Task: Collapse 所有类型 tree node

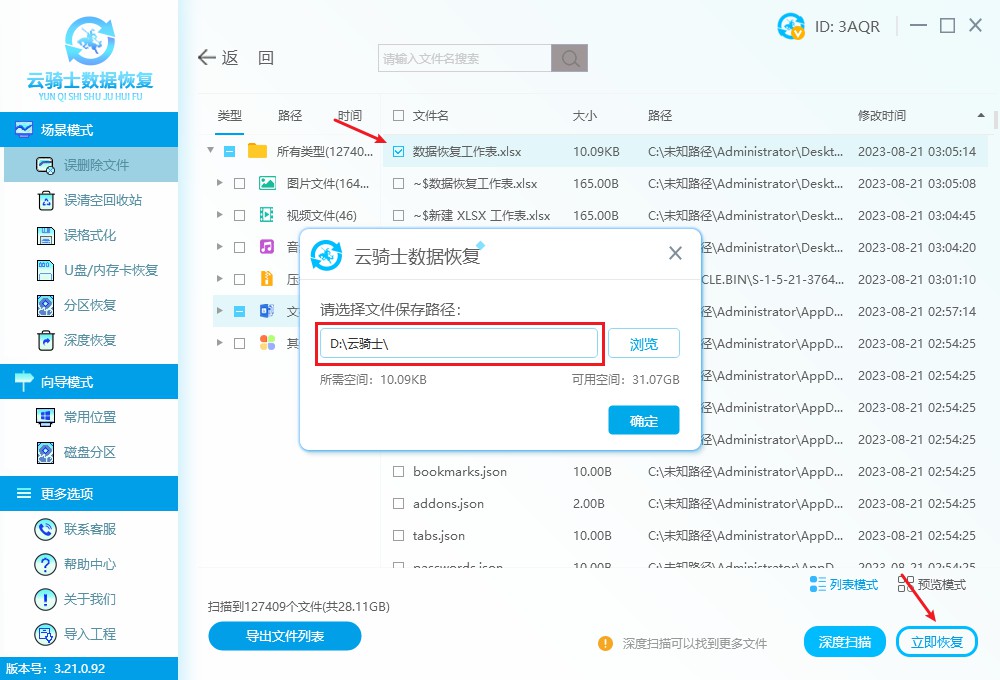Action: [210, 151]
